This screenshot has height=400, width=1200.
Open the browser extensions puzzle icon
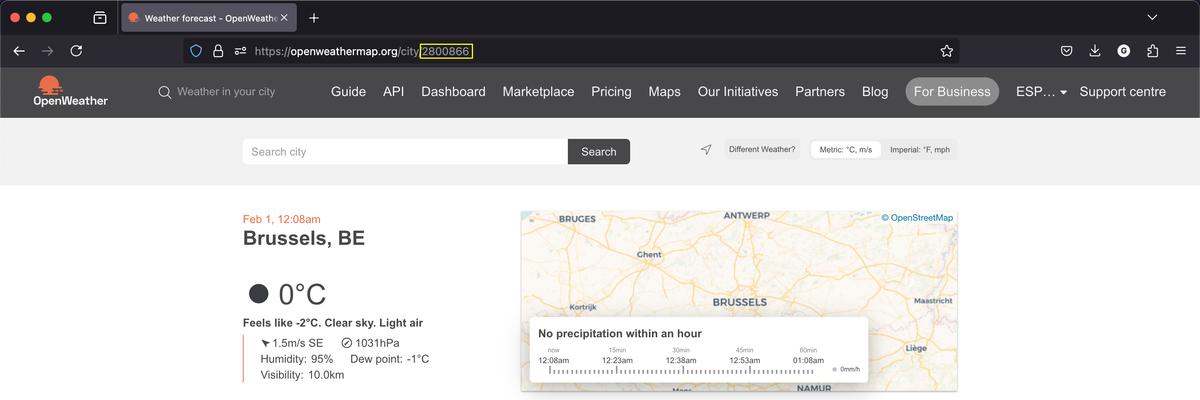coord(1153,51)
